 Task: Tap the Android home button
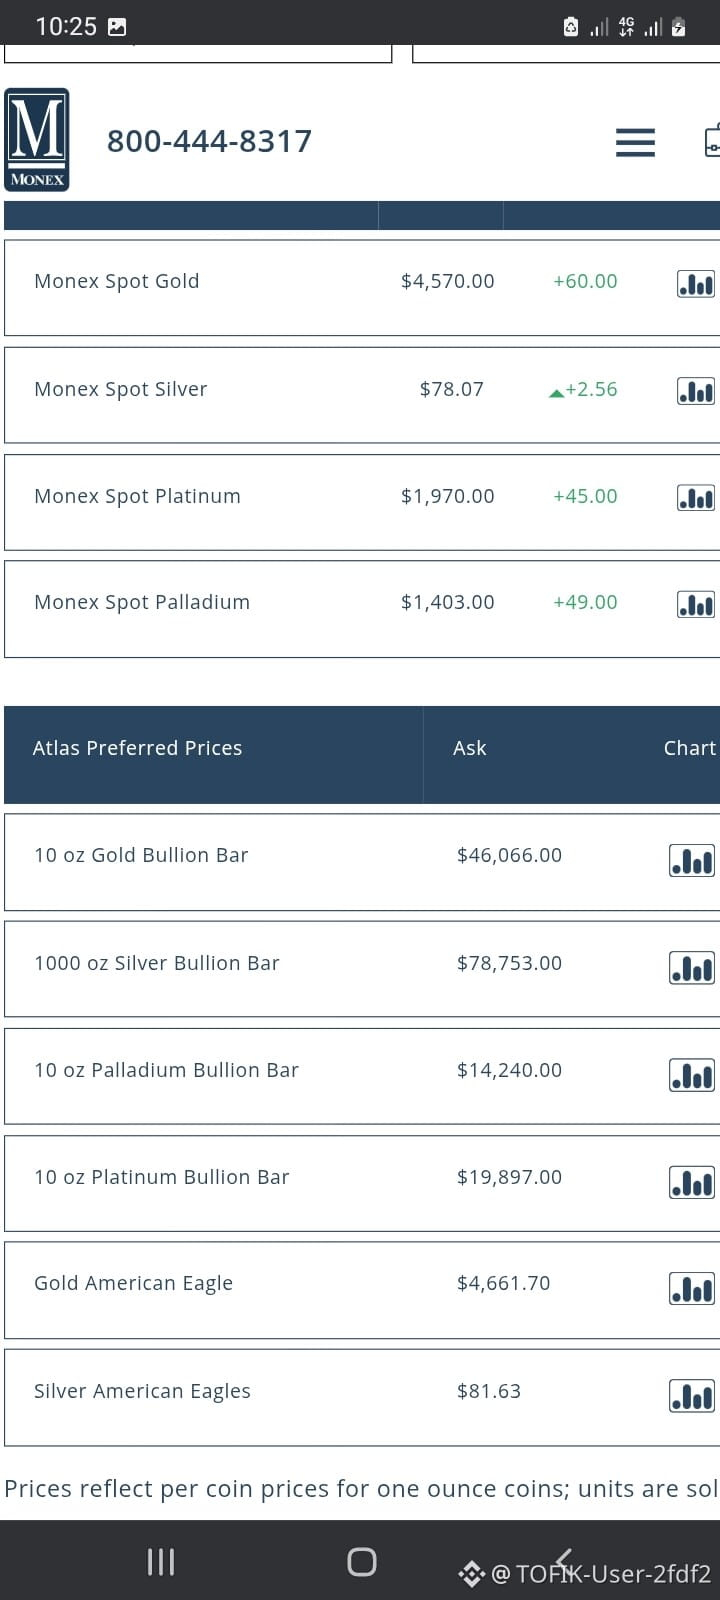click(361, 1562)
